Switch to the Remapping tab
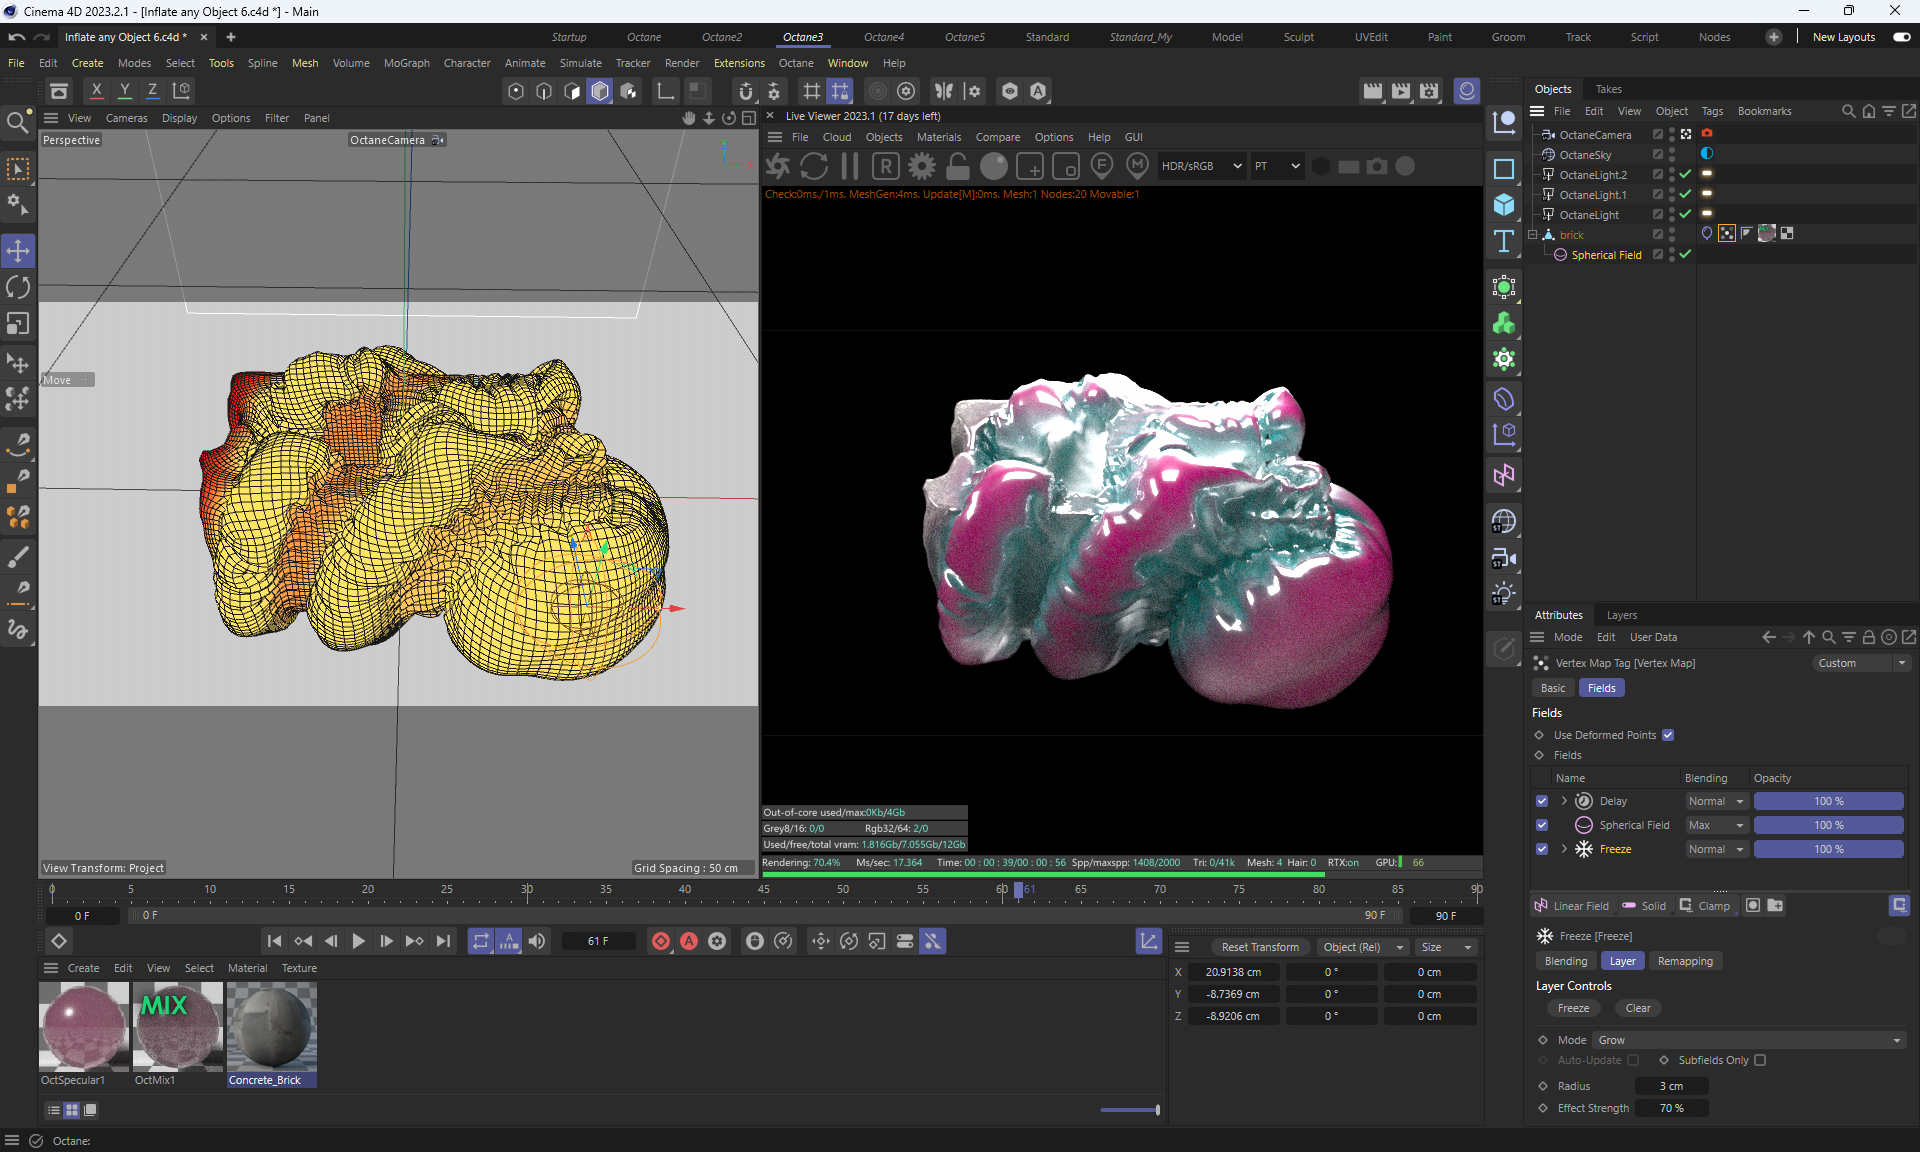Viewport: 1920px width, 1152px height. (x=1685, y=961)
